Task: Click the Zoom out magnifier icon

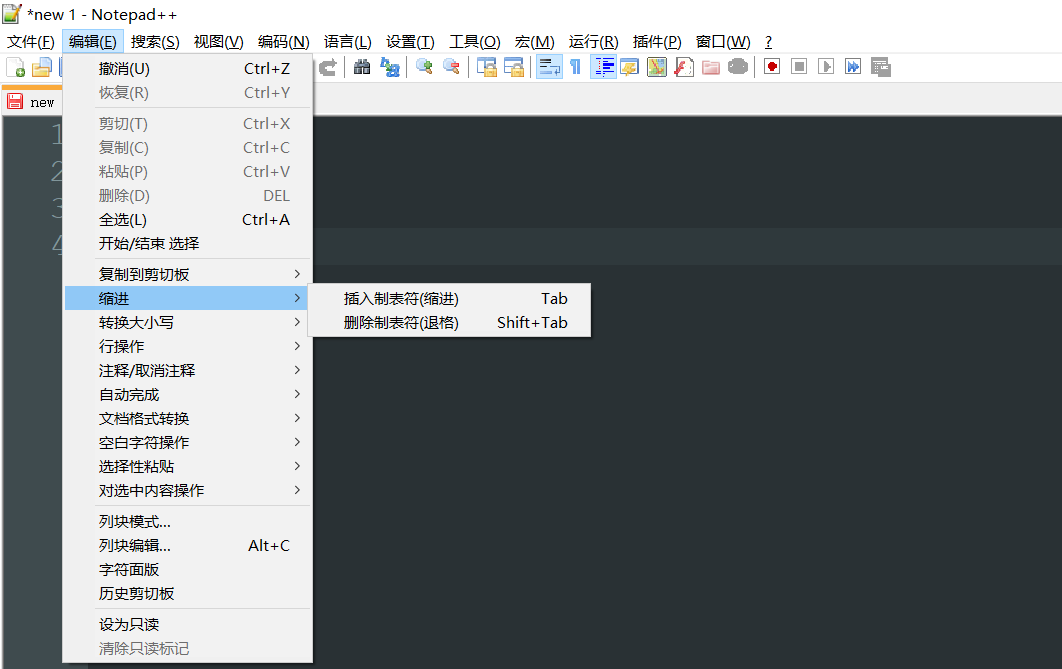Action: (x=452, y=67)
